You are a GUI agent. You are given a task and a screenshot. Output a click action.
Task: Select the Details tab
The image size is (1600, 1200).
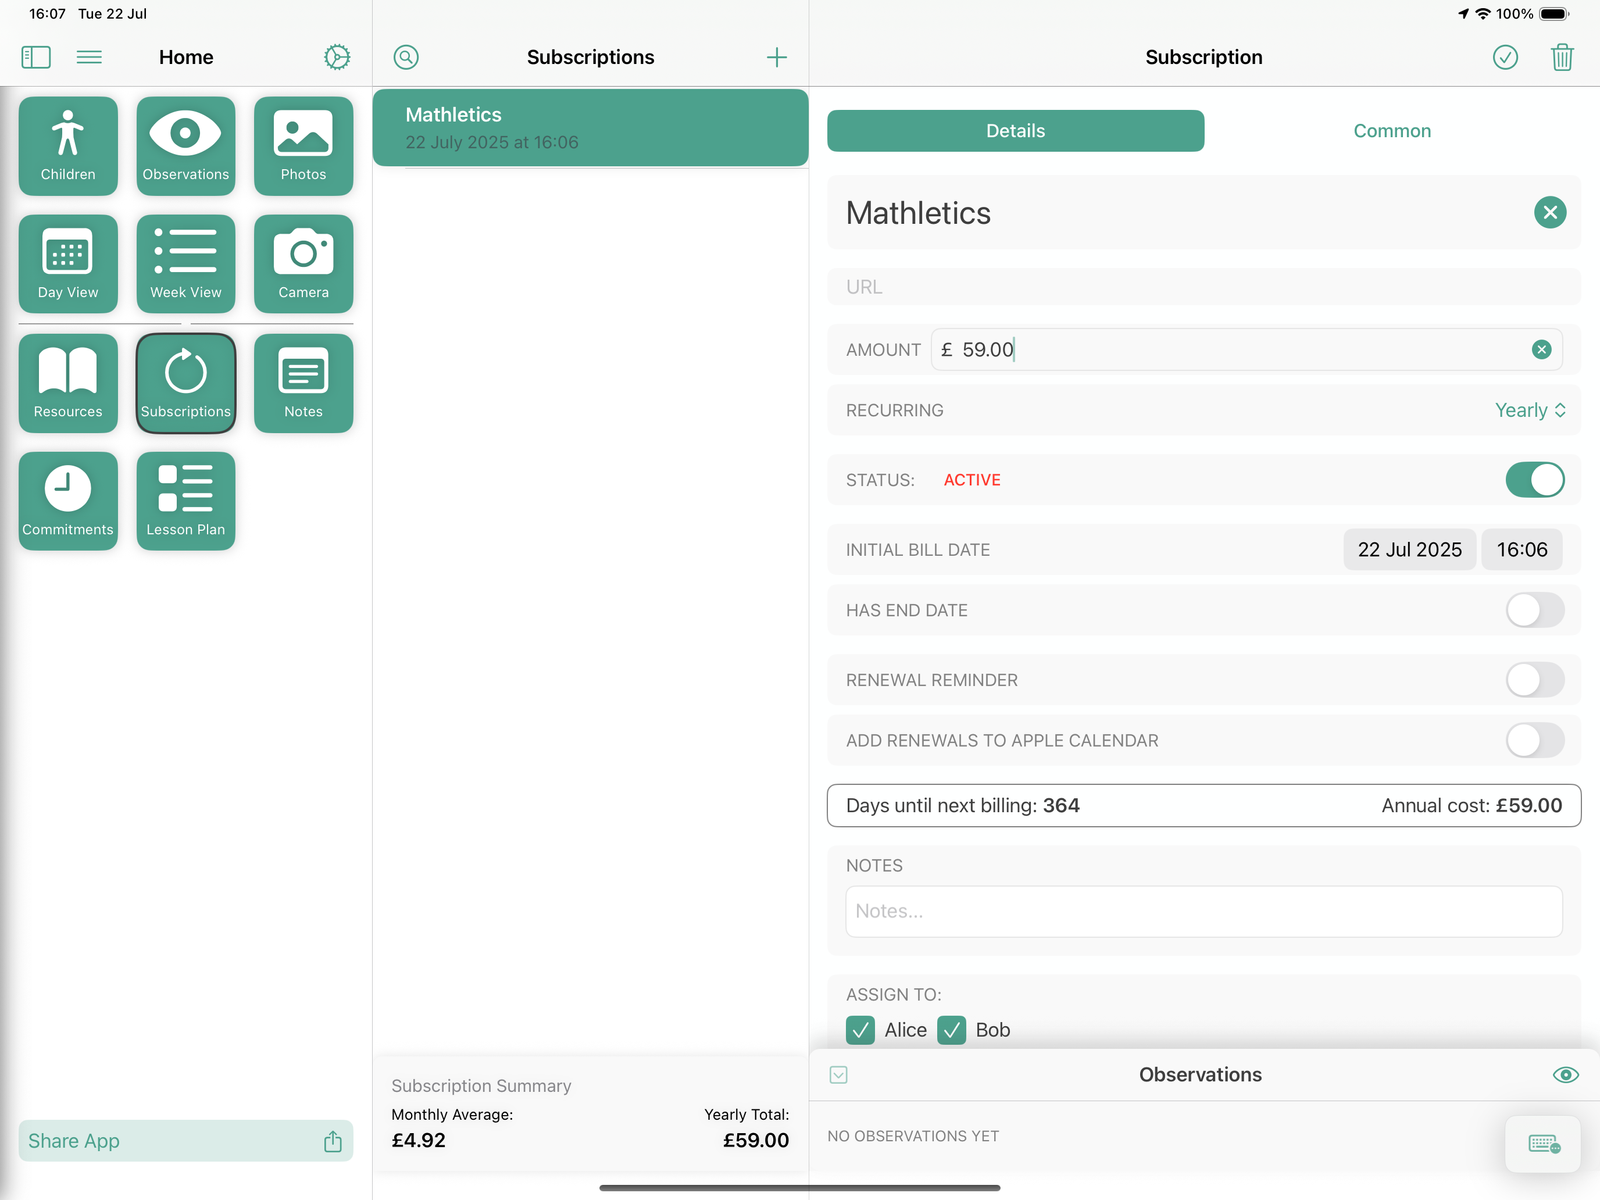pos(1015,130)
